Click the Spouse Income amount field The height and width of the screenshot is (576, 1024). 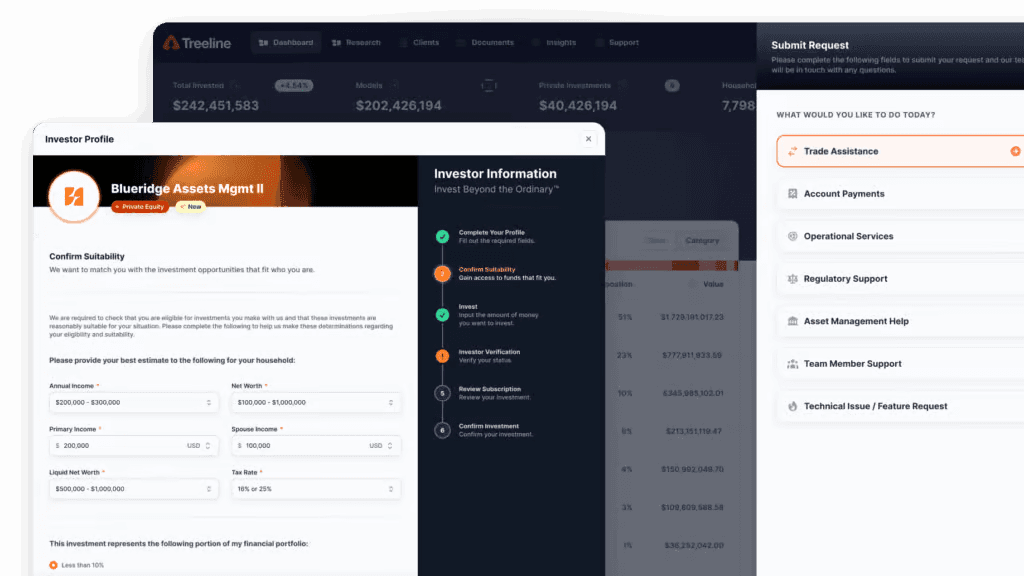coord(300,445)
